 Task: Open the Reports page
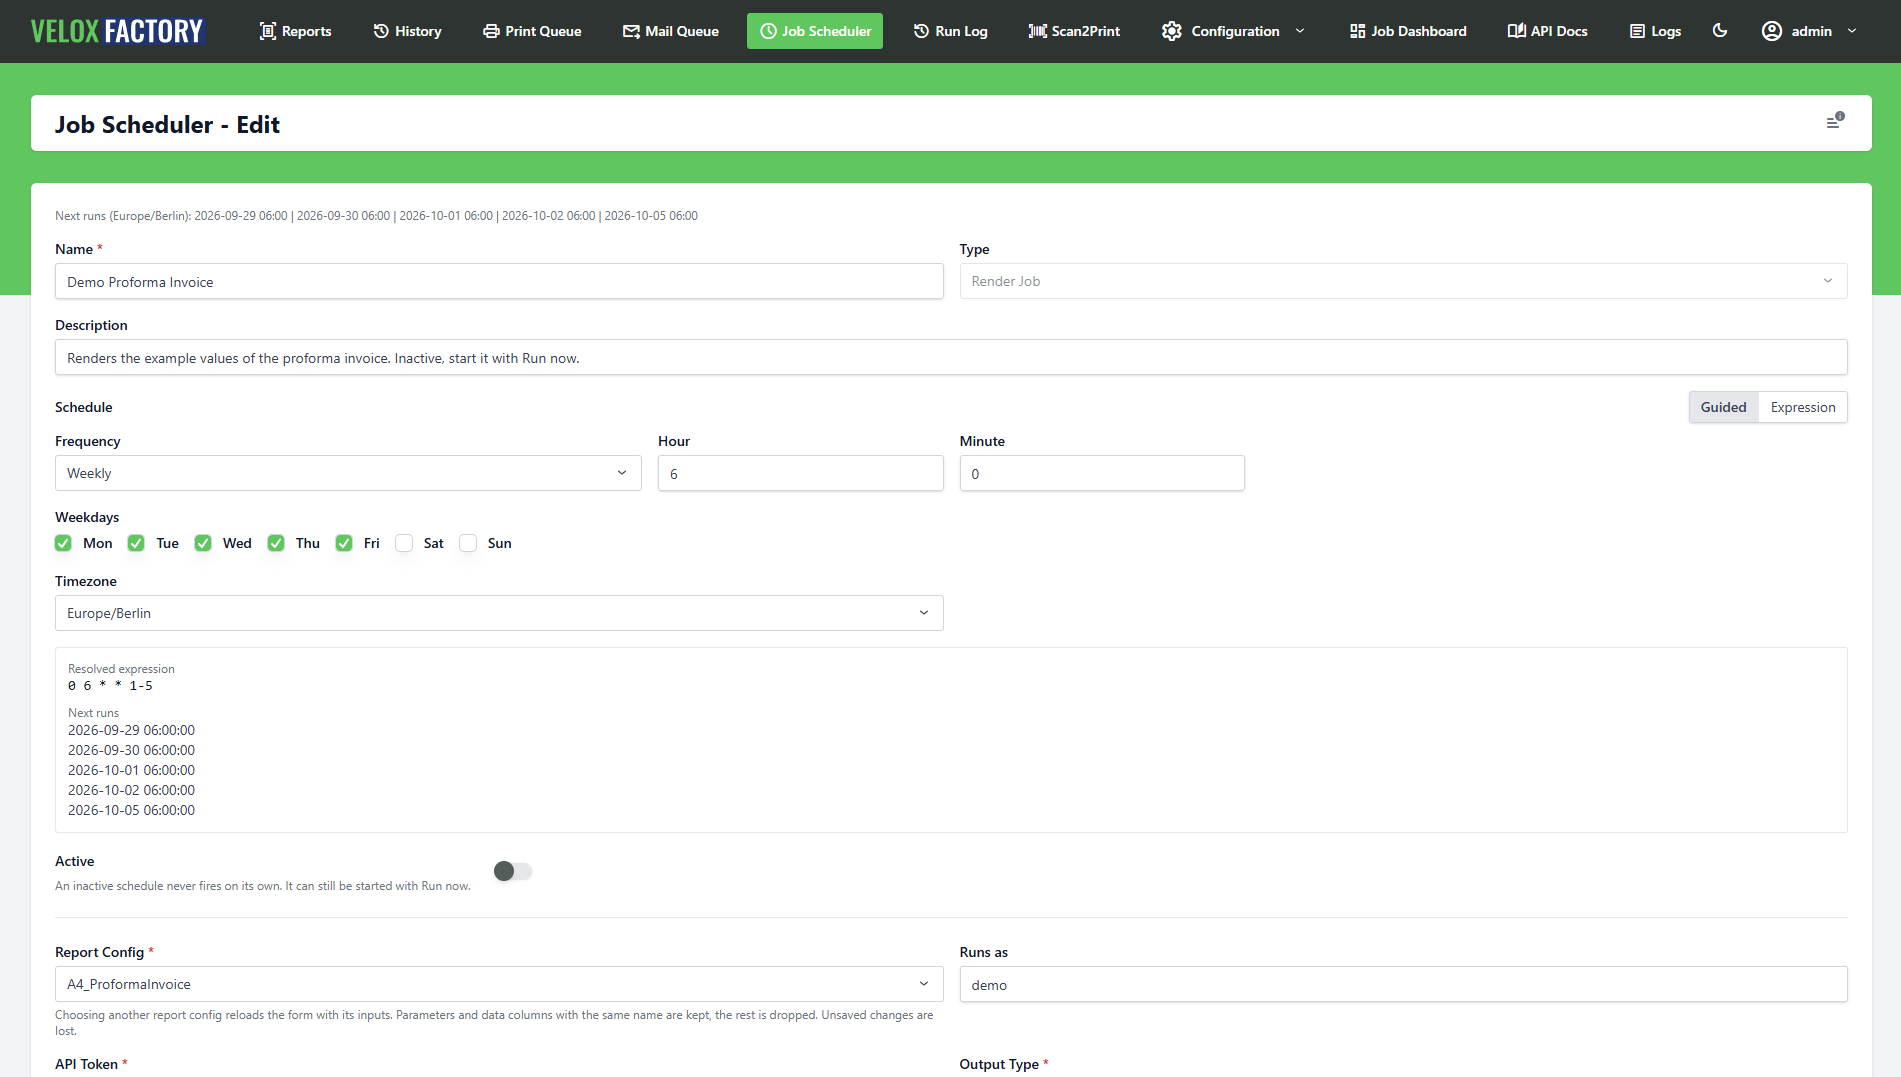295,31
